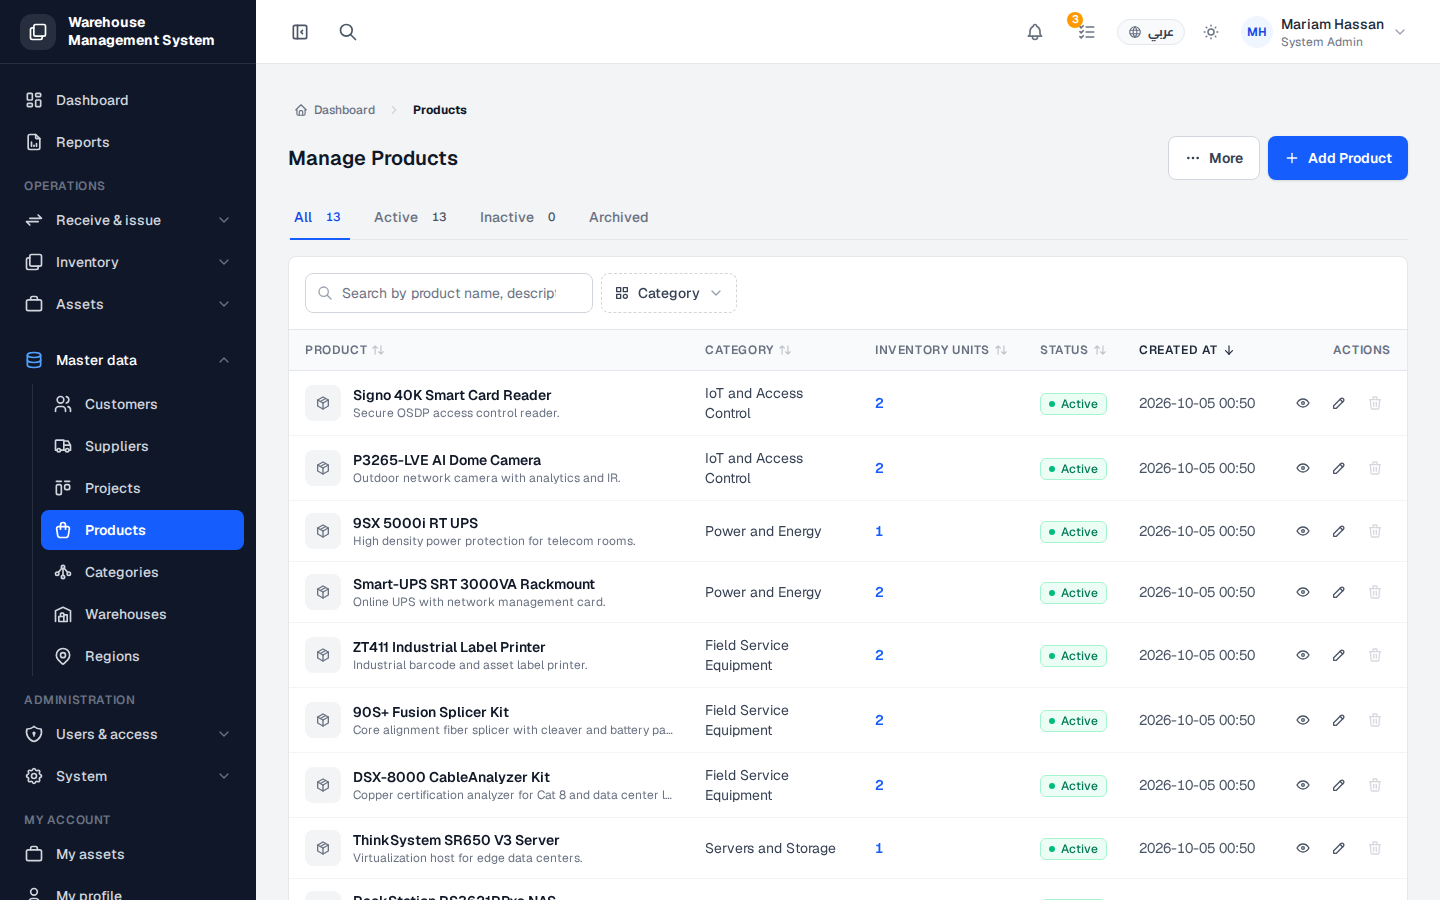The image size is (1440, 900).
Task: Open the Category filter dropdown
Action: 669,293
